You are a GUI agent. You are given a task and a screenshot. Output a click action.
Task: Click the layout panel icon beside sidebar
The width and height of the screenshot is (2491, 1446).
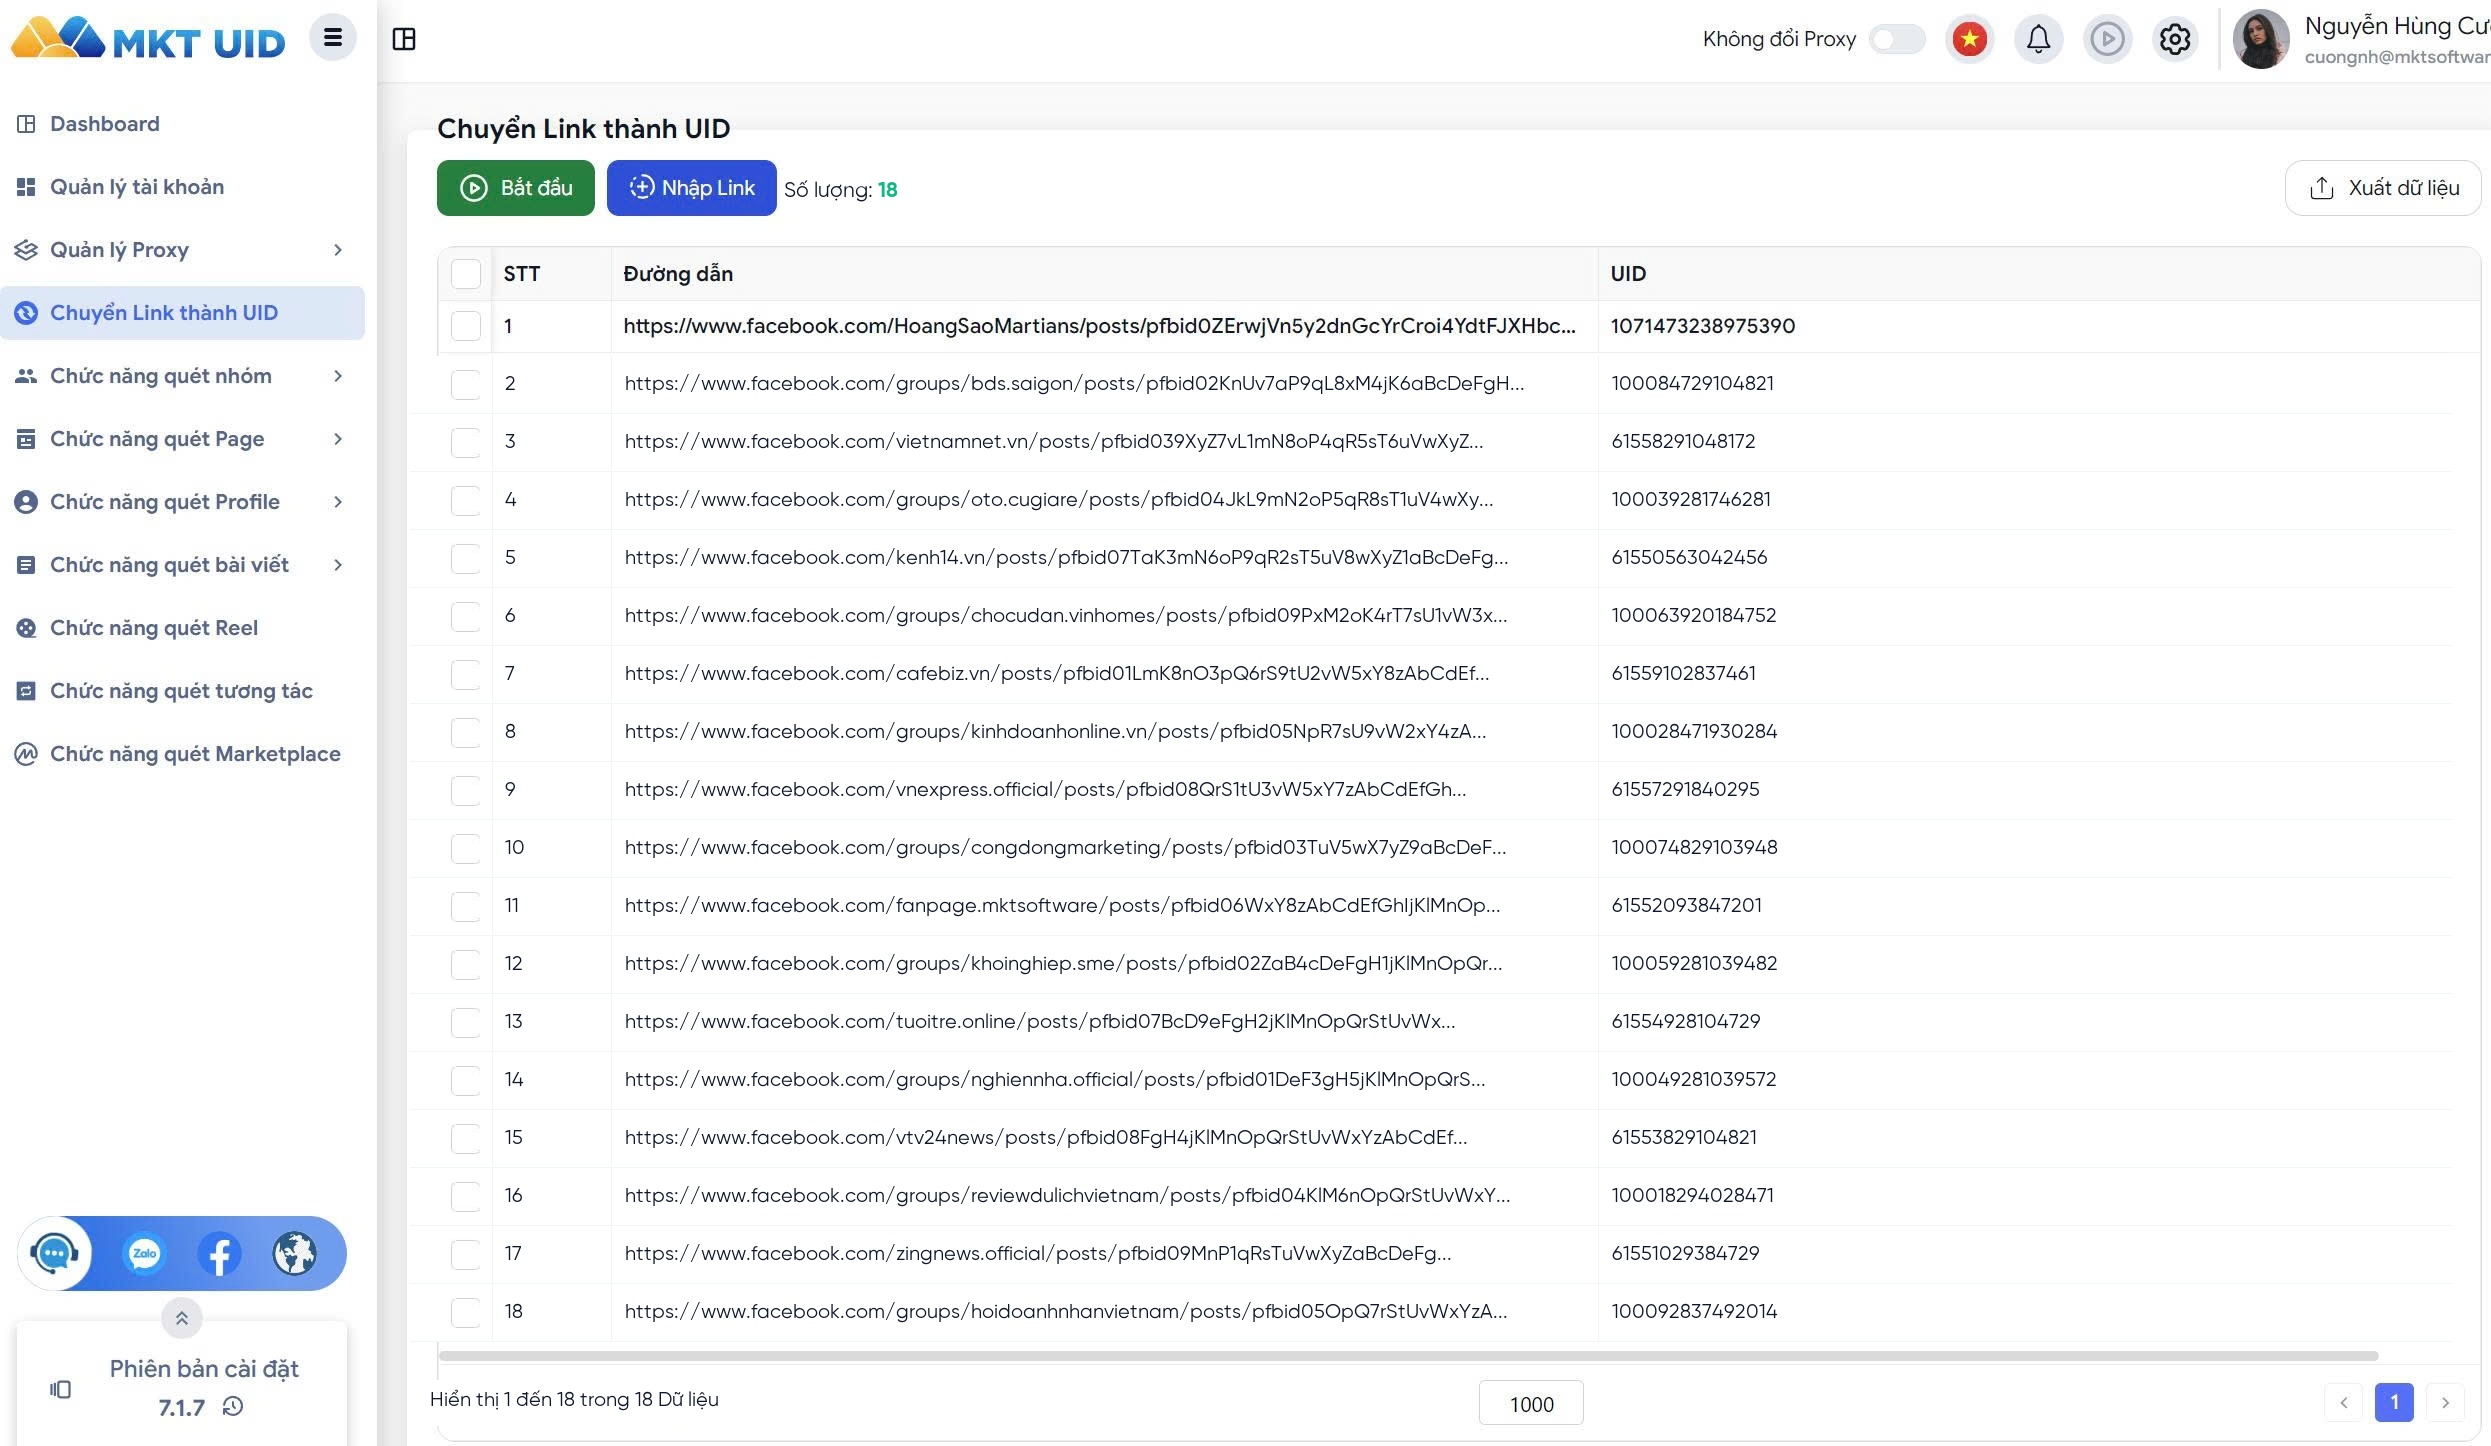pos(404,39)
